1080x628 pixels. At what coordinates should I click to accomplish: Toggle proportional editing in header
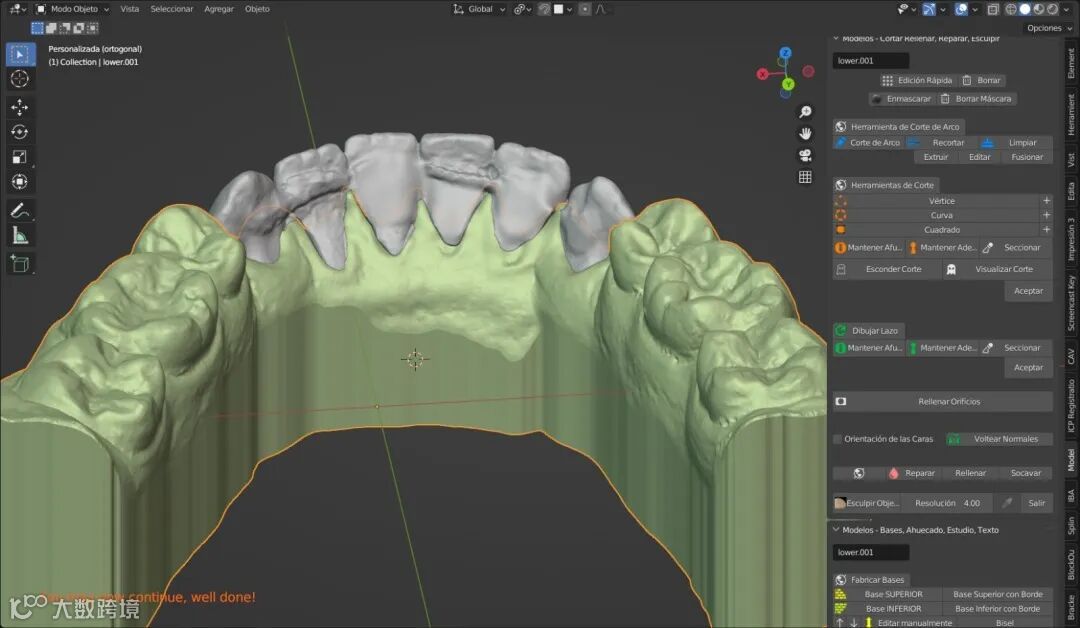(x=584, y=9)
